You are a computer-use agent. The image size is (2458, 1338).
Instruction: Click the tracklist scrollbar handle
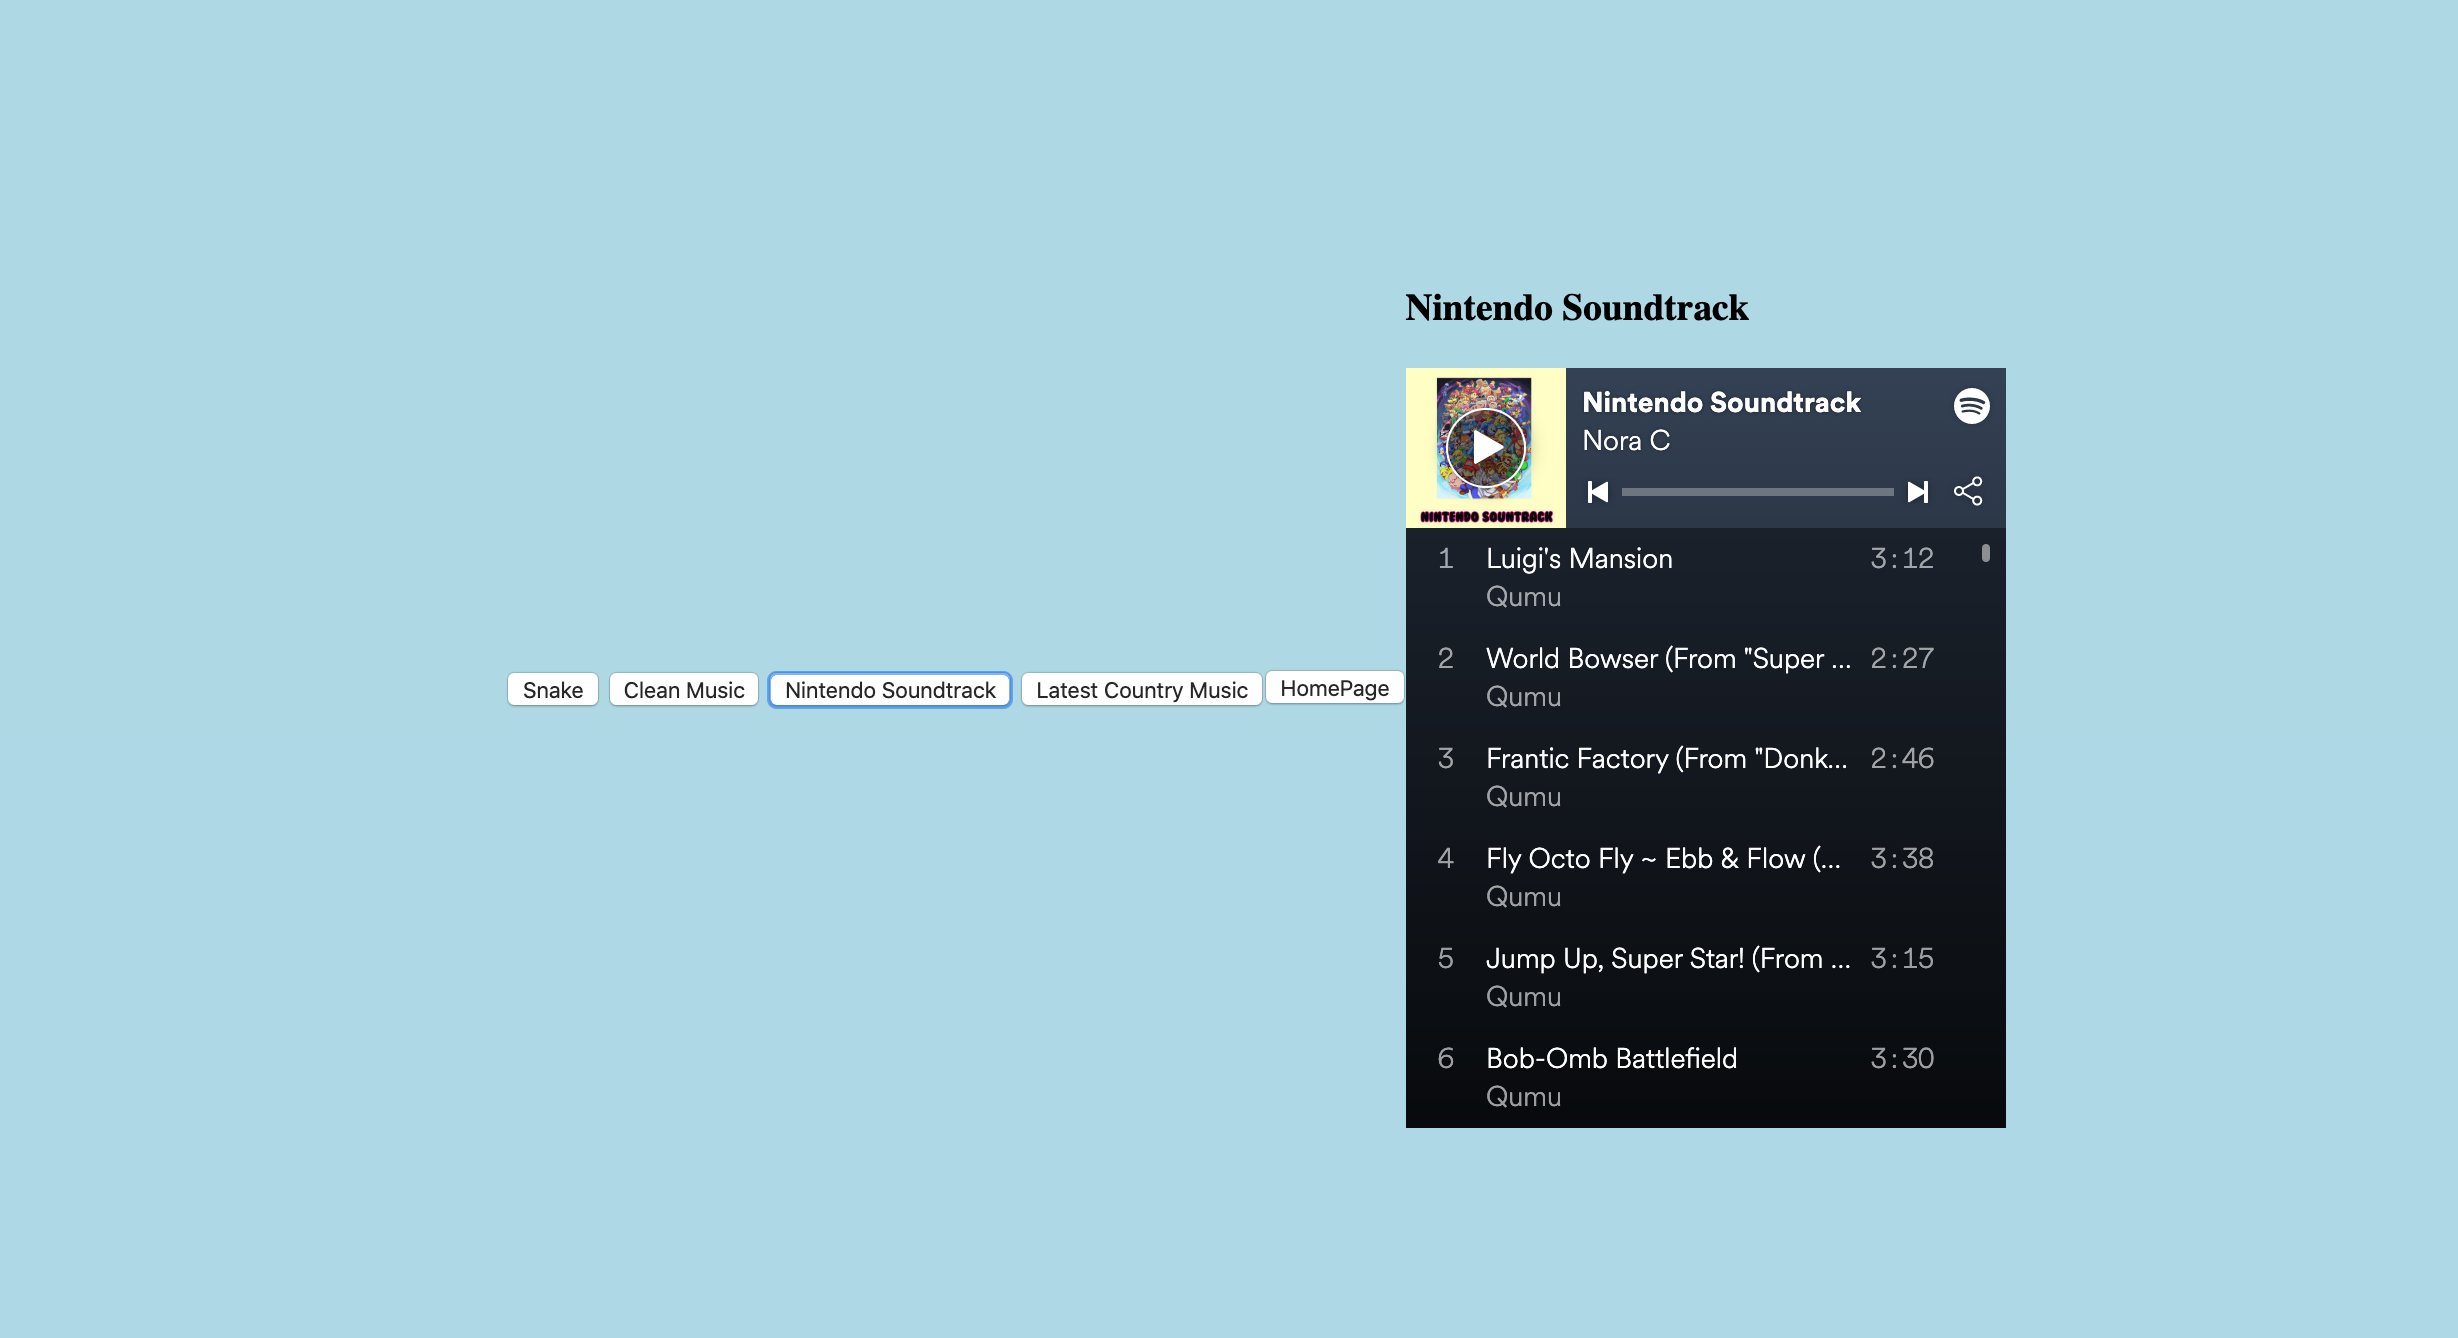tap(1985, 553)
